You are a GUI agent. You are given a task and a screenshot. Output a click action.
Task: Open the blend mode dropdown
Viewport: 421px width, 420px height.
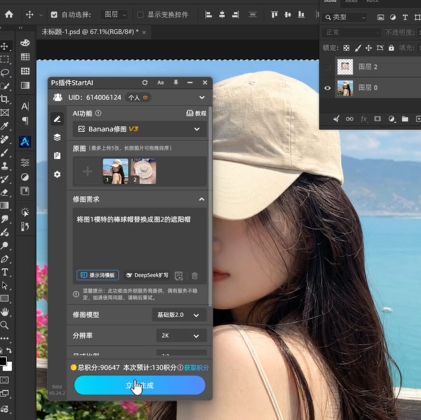pyautogui.click(x=351, y=32)
